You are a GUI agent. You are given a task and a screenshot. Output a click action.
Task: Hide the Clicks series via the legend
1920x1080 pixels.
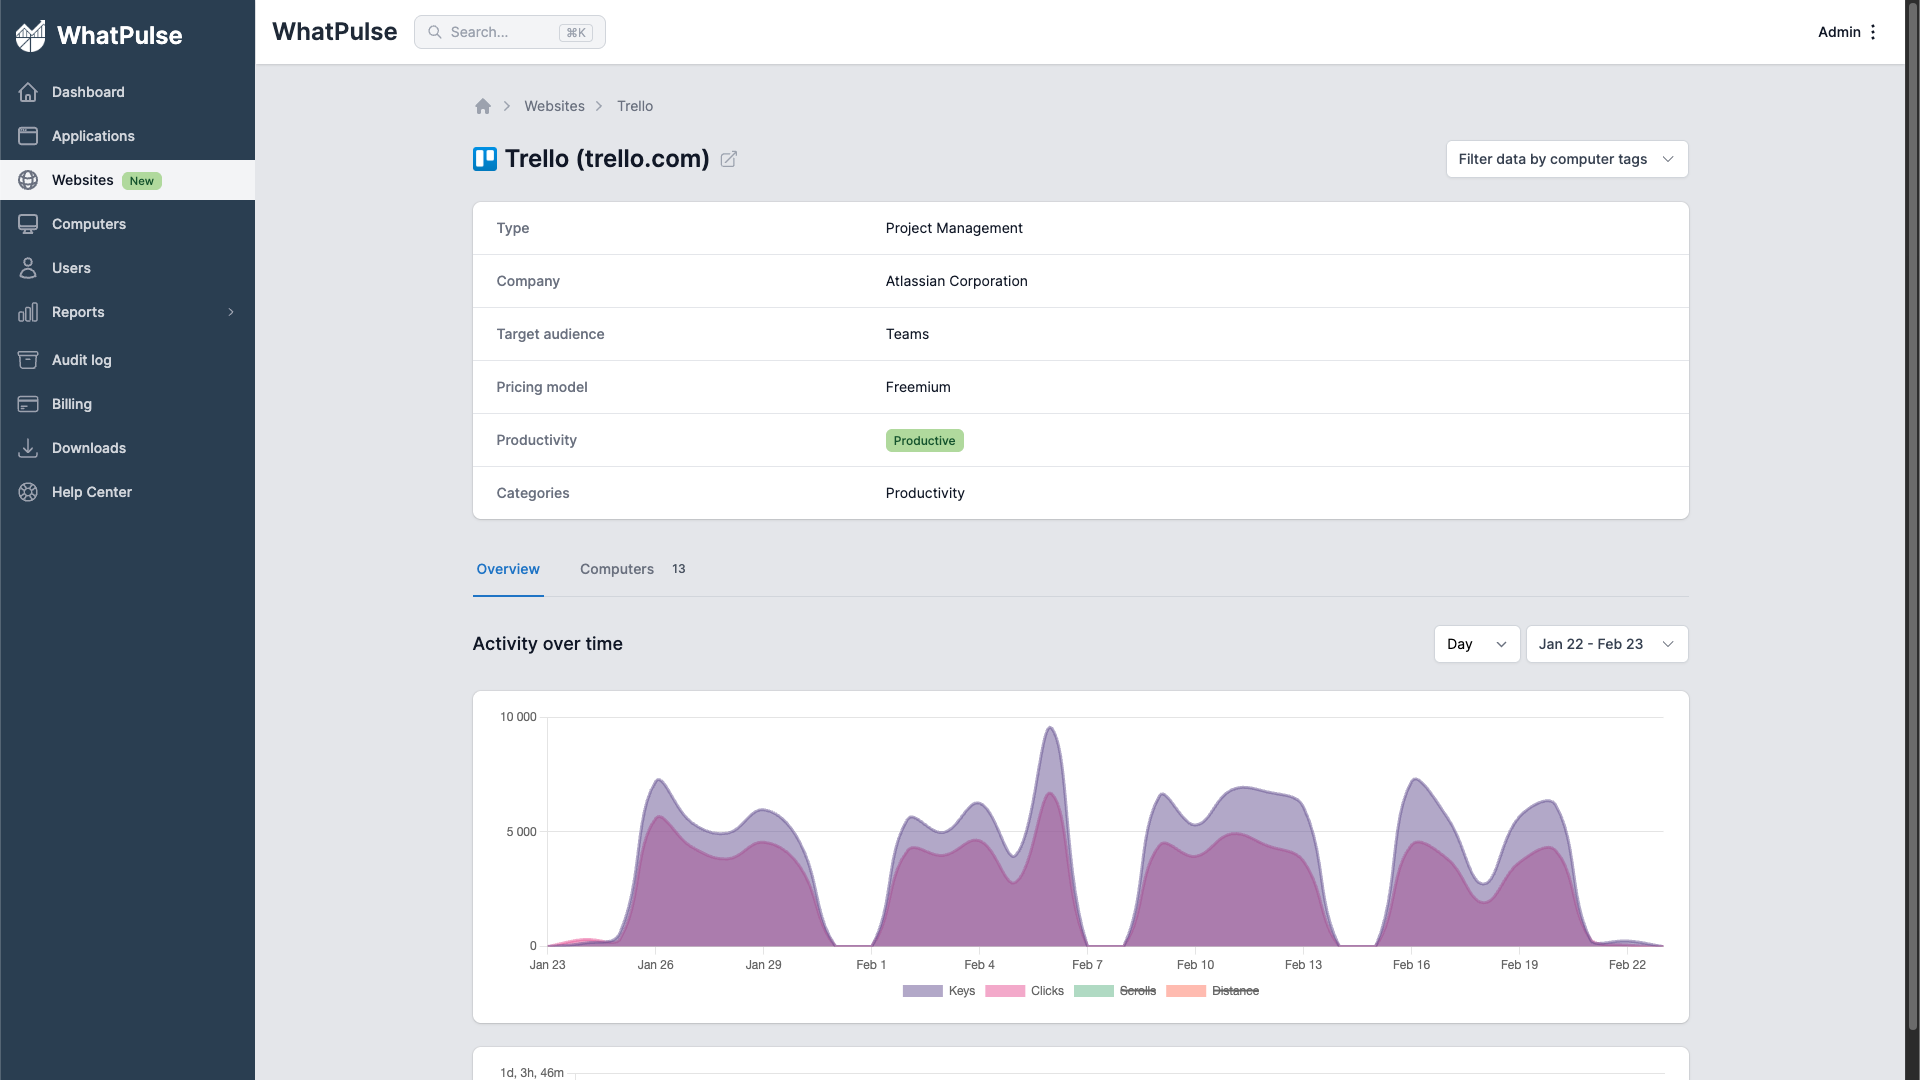pyautogui.click(x=1047, y=991)
